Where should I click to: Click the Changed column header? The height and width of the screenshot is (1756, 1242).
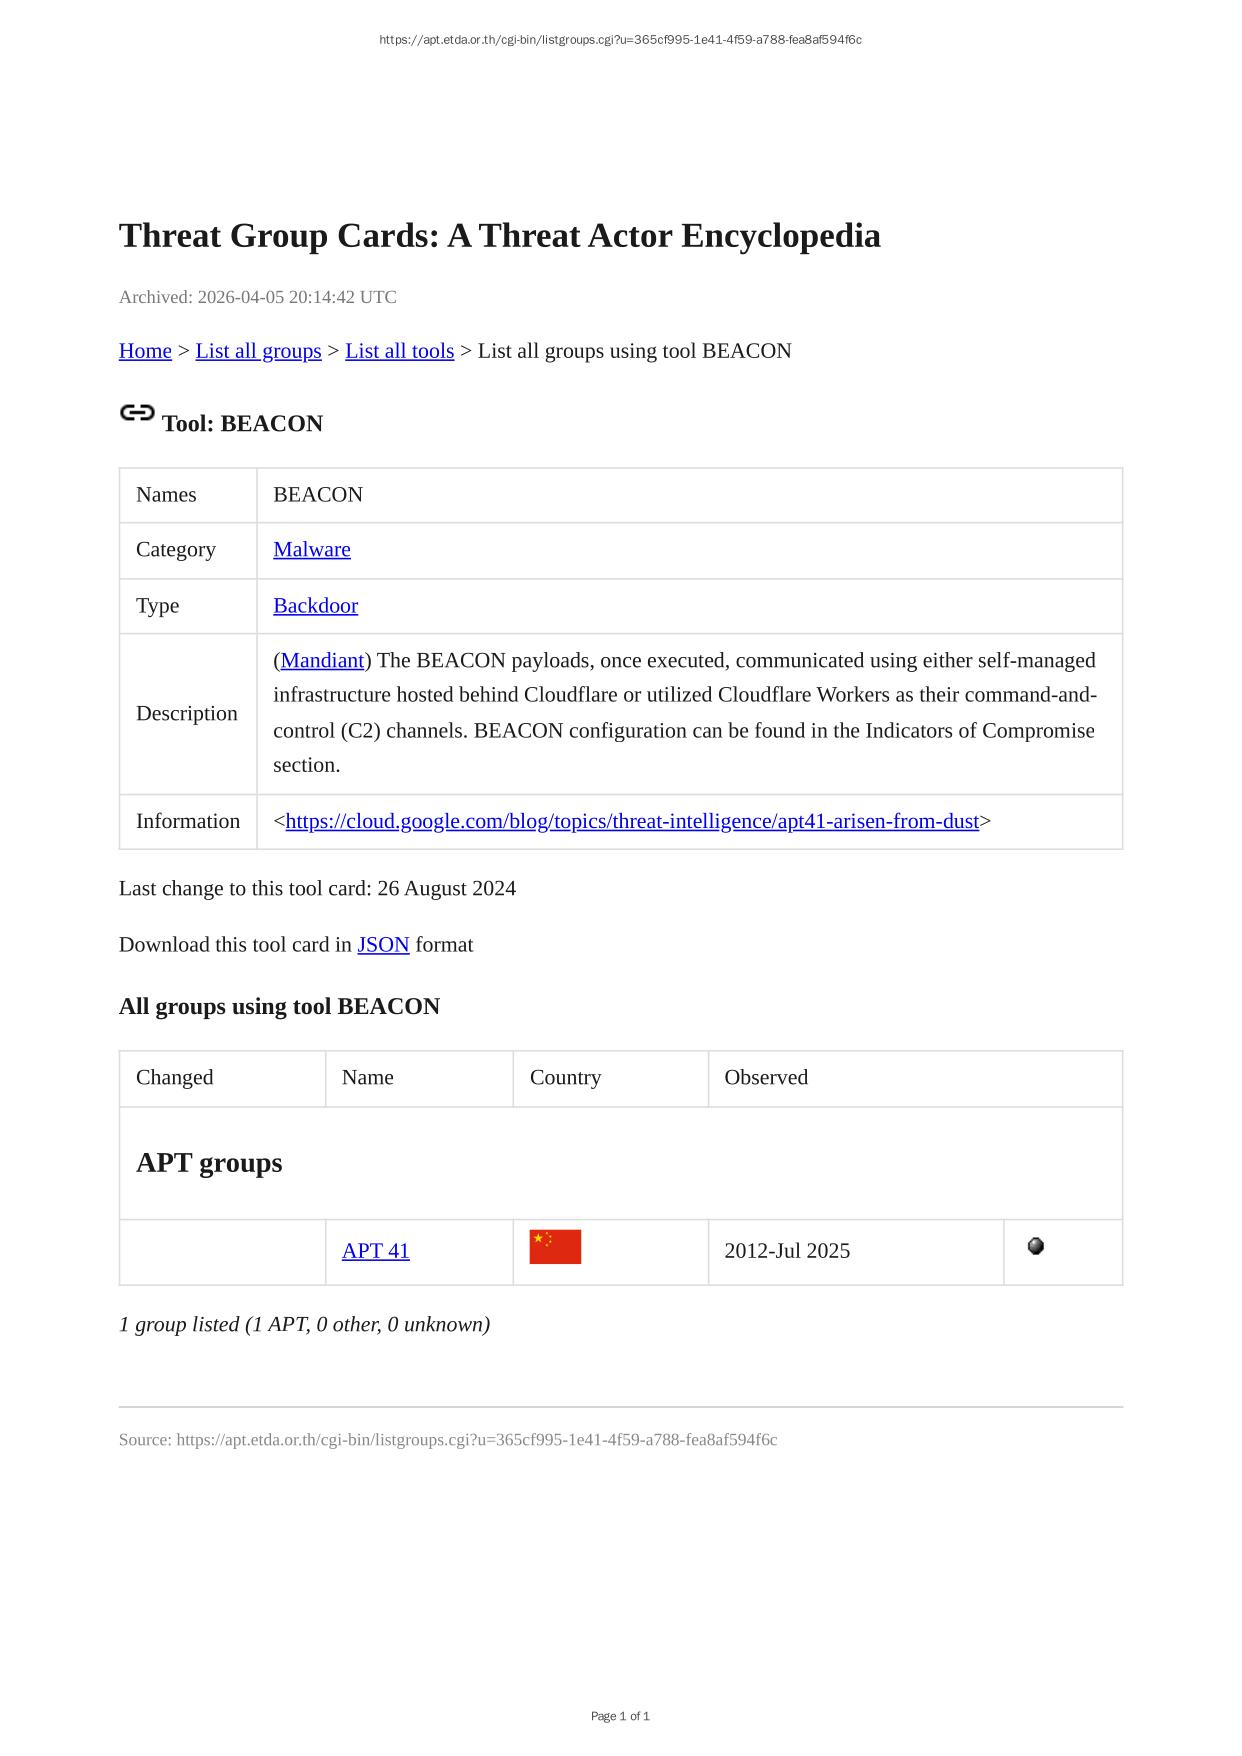[174, 1077]
